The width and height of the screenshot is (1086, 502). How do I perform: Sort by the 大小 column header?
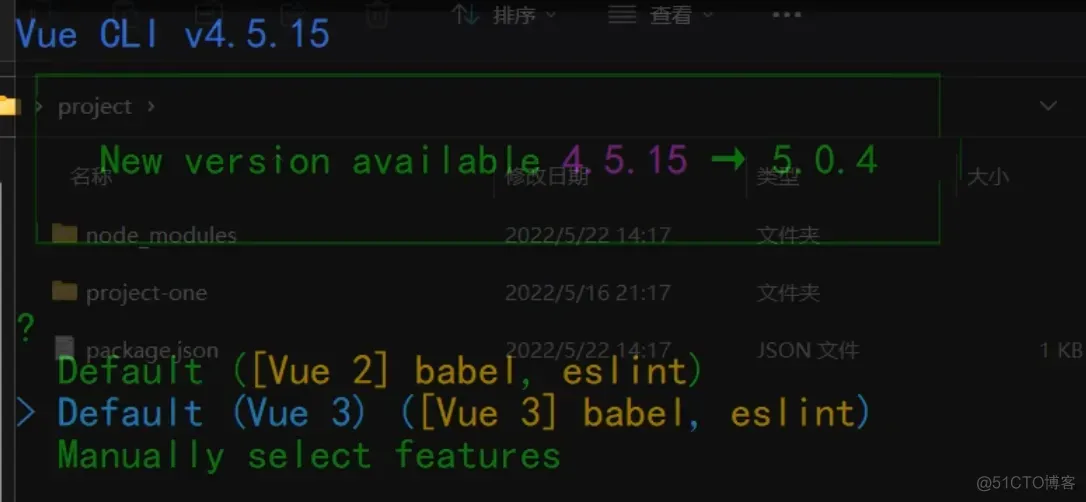click(x=988, y=178)
